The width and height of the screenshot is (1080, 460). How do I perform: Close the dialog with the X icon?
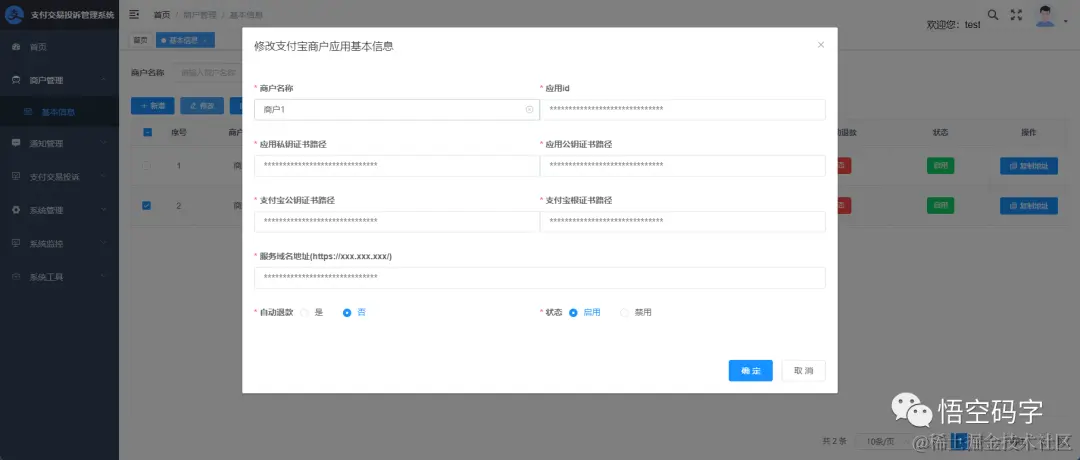click(820, 45)
